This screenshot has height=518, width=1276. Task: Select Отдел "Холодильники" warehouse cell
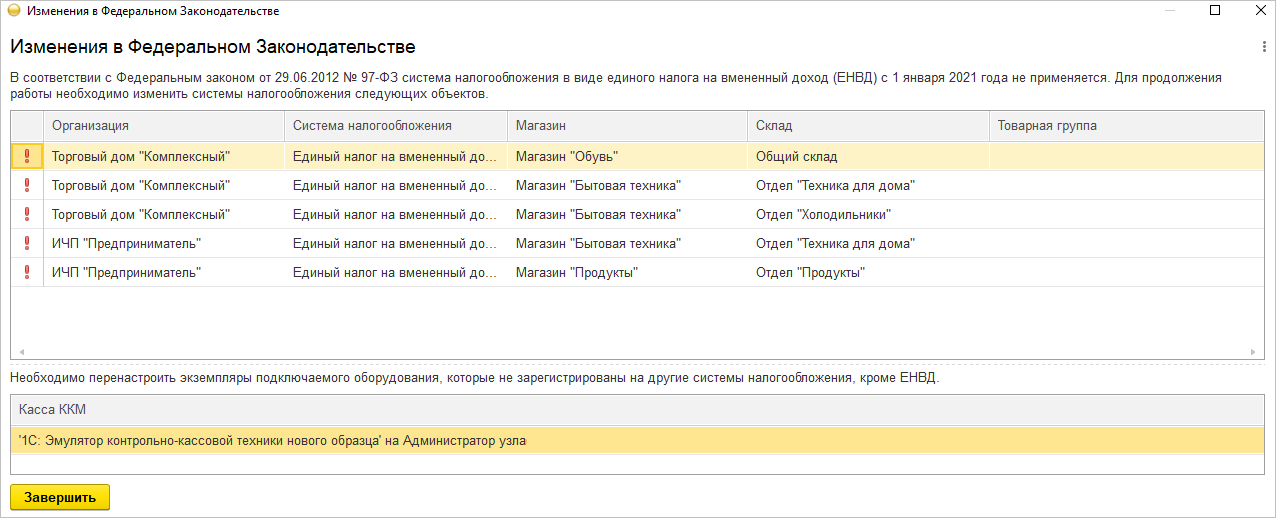867,214
